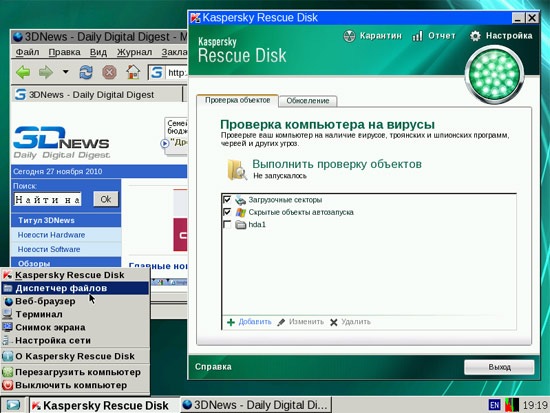
Task: Toggle Загрузочные секторы checkbox
Action: tap(227, 200)
